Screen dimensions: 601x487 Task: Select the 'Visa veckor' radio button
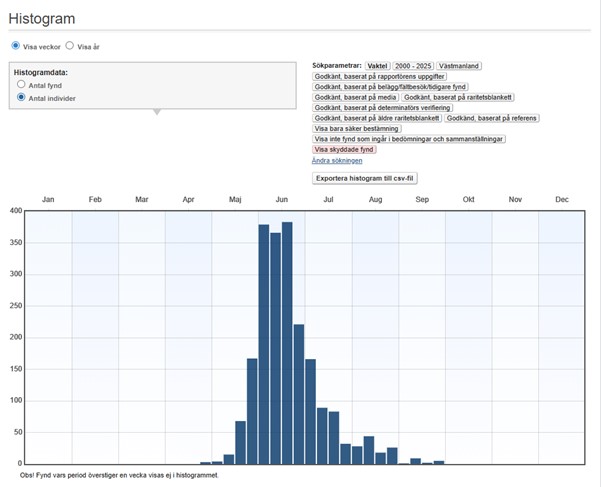(15, 46)
